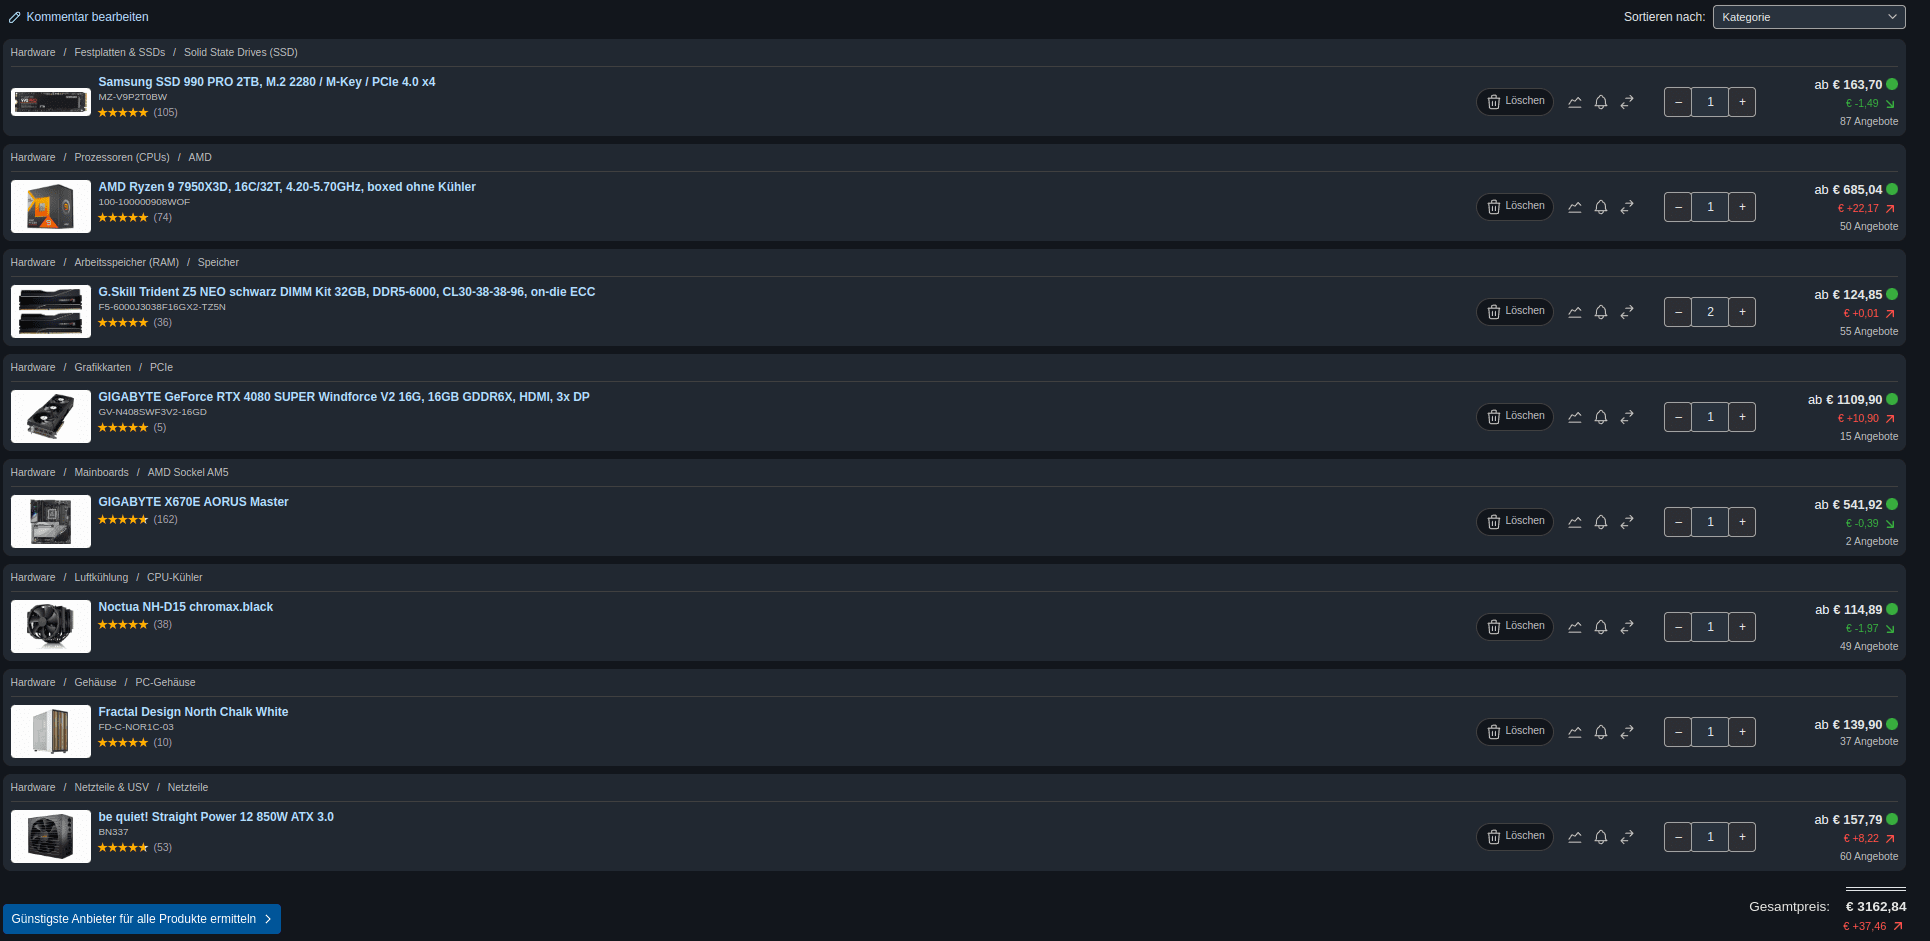Screen dimensions: 1930x941
Task: Decrease quantity of G.Skill Trident Z5 RAM
Action: click(x=1678, y=312)
